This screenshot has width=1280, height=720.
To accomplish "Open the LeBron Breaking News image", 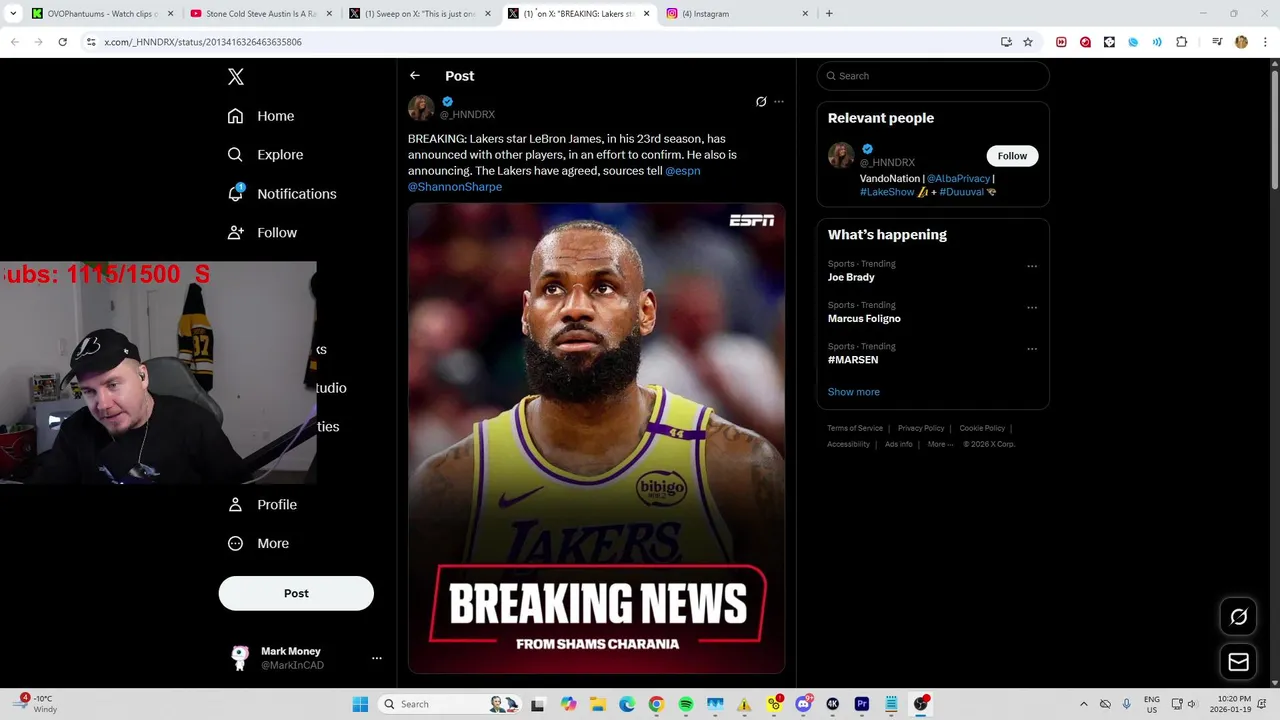I will coord(596,439).
